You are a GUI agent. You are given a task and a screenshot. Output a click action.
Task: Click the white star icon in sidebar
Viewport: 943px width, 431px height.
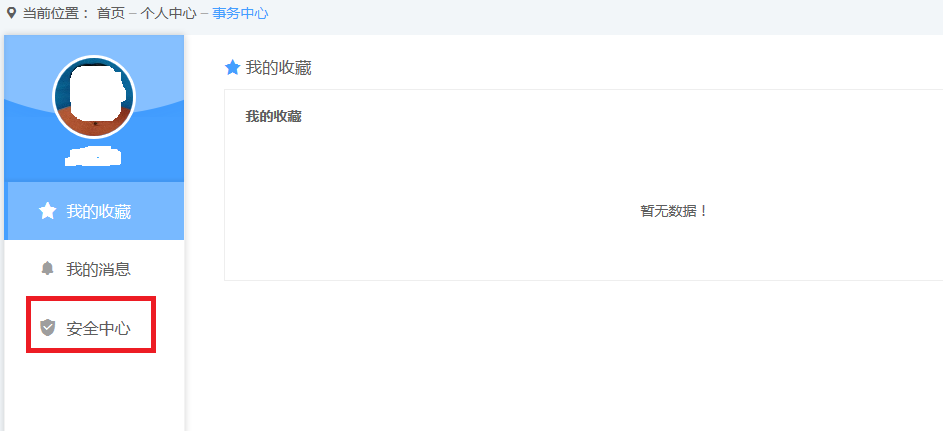tap(48, 211)
